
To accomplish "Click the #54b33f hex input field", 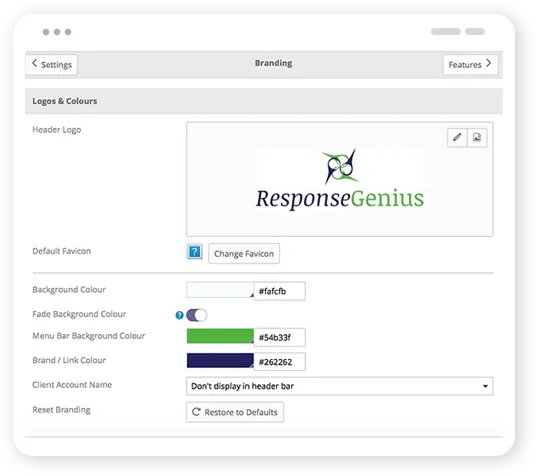I will click(x=280, y=338).
